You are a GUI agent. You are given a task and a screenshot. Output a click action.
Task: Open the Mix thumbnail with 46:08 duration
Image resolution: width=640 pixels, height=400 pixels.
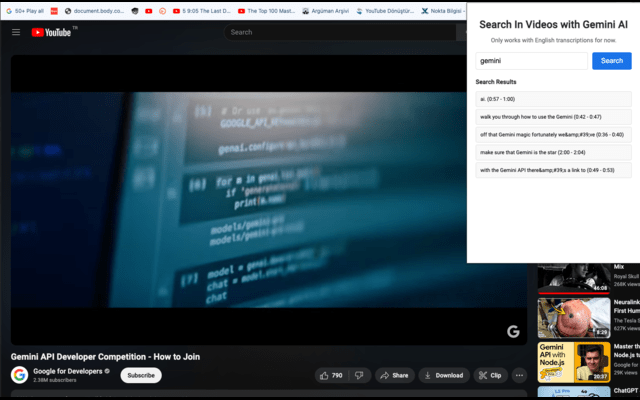[x=574, y=278]
